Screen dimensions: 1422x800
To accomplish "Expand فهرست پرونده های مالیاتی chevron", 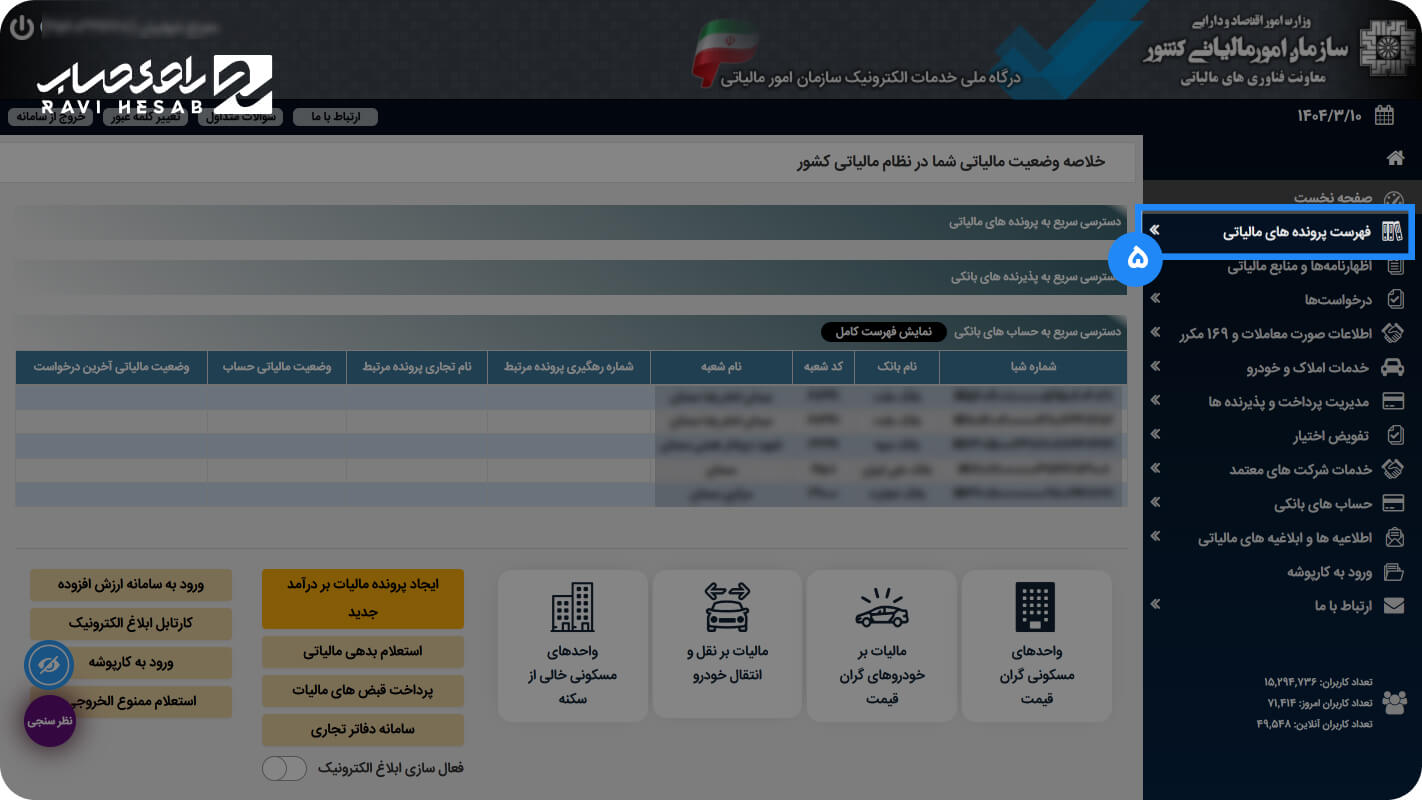I will [x=1155, y=231].
